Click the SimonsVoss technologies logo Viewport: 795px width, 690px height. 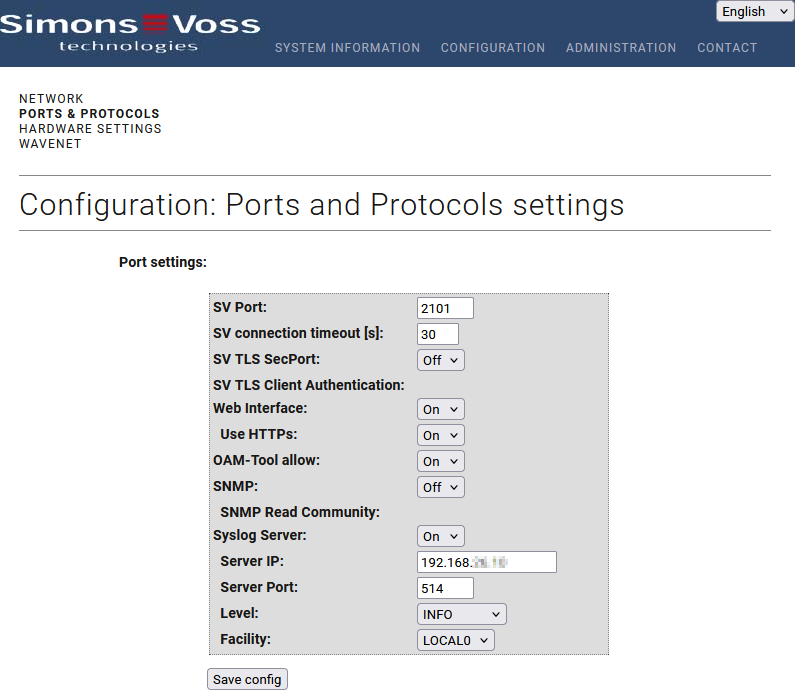130,30
